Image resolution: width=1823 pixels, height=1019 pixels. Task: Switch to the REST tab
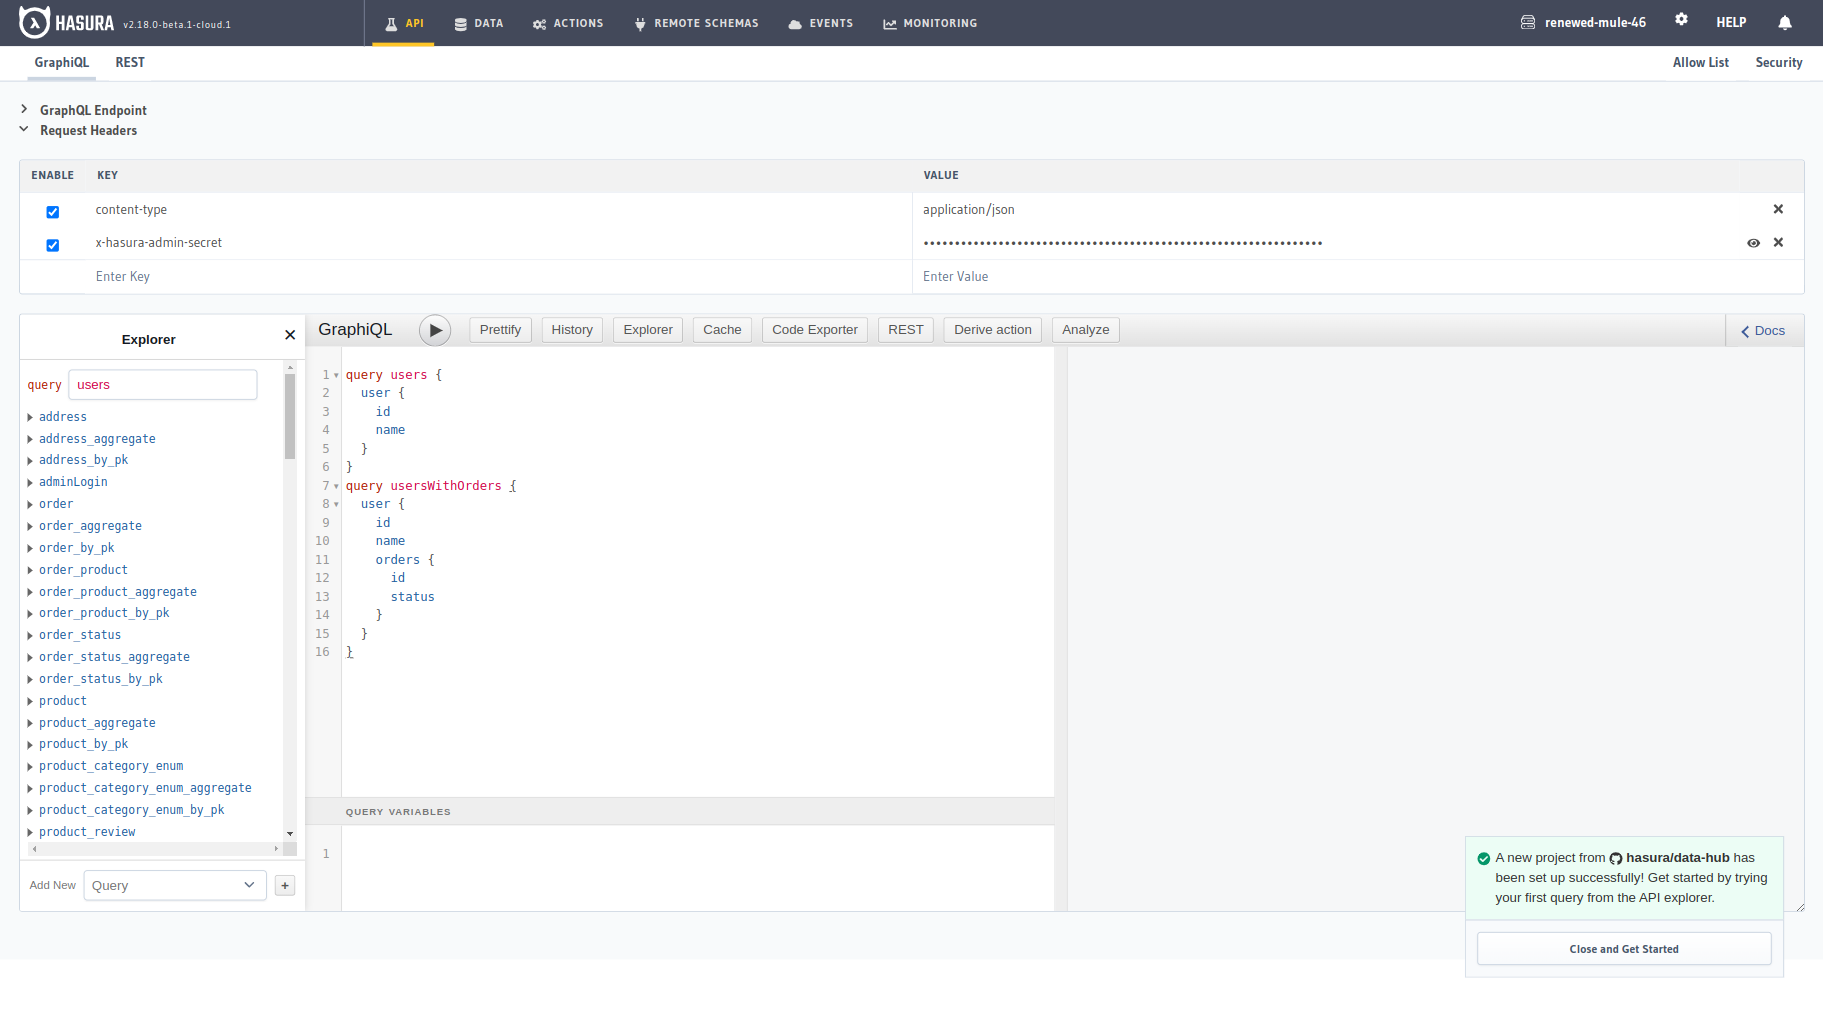click(x=129, y=62)
